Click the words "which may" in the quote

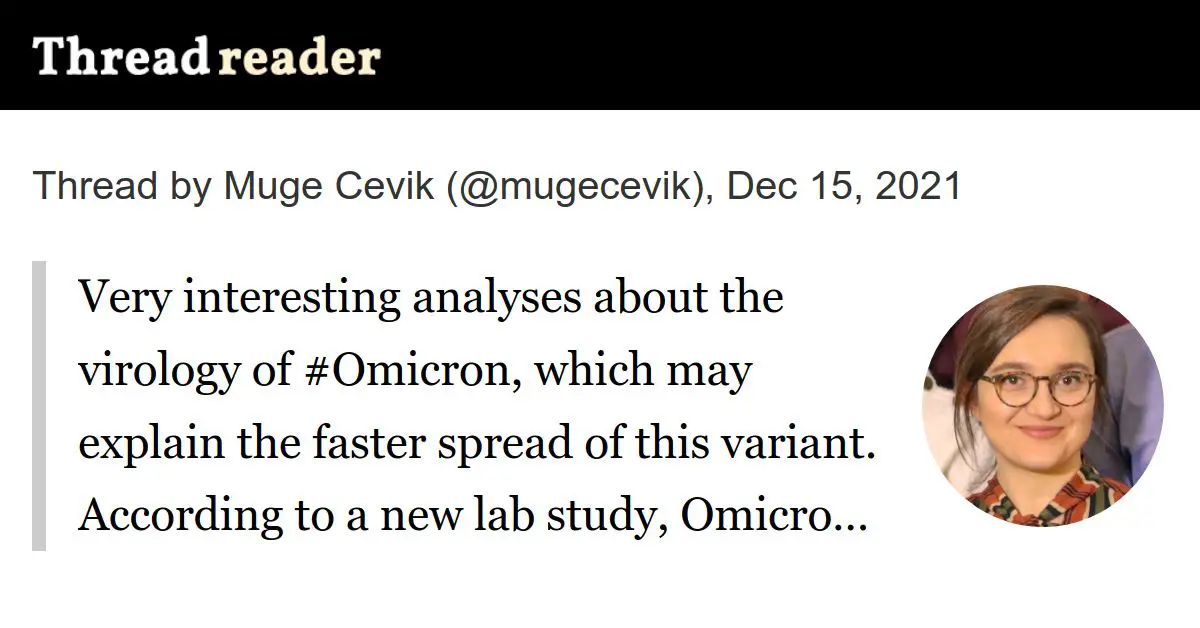click(x=642, y=371)
